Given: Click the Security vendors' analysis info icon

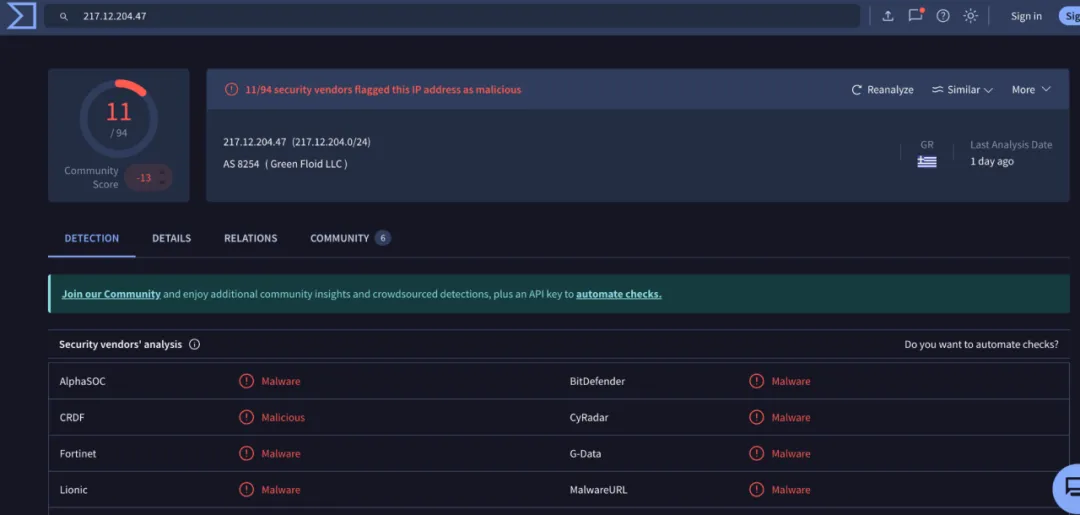Looking at the screenshot, I should pyautogui.click(x=195, y=344).
